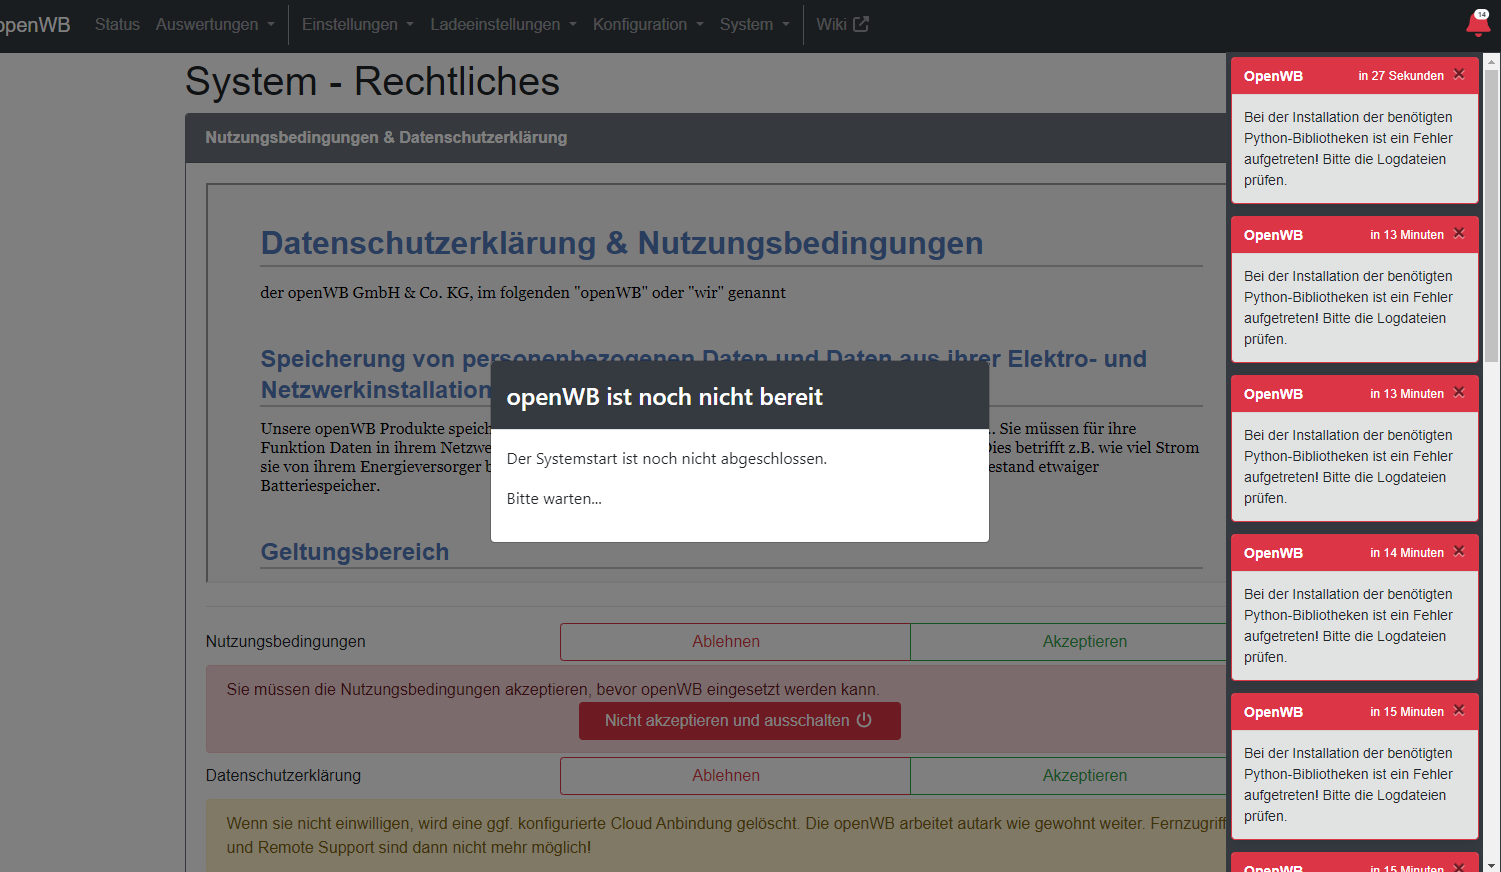Click the Nutzungsbedingungen row label
This screenshot has width=1501, height=872.
pos(286,642)
